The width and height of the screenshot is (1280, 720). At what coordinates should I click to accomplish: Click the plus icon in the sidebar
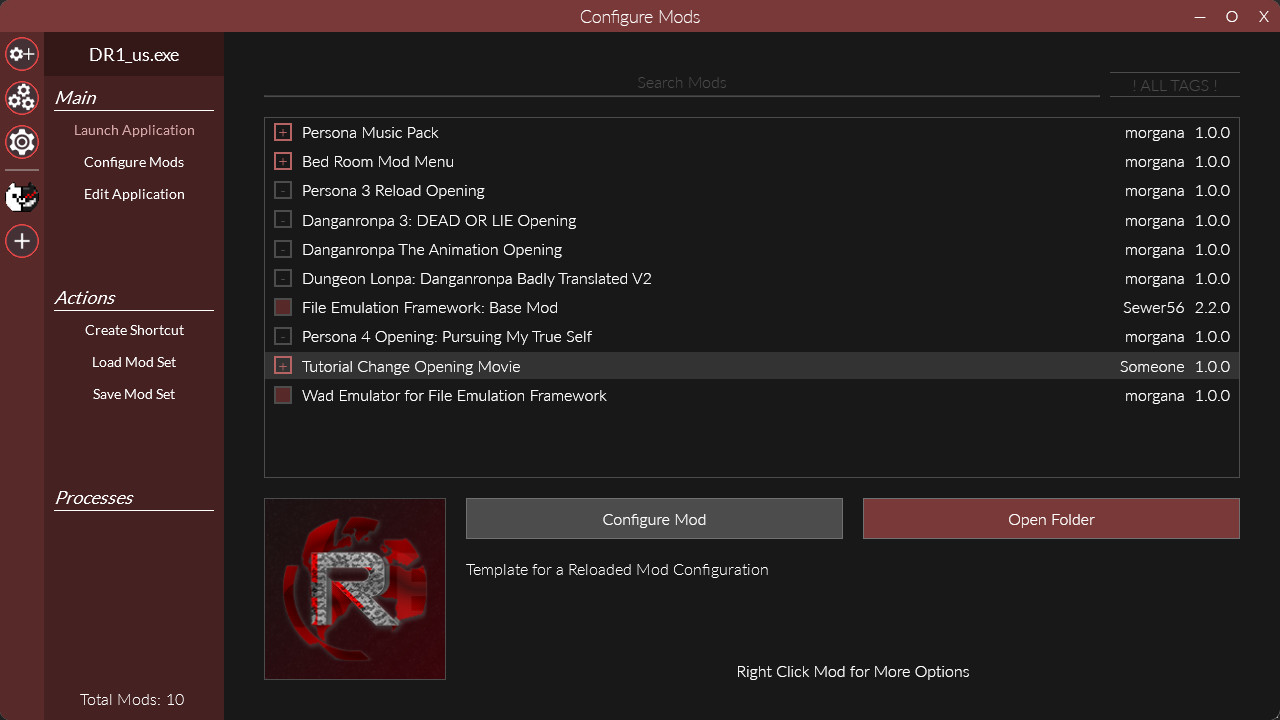coord(21,241)
